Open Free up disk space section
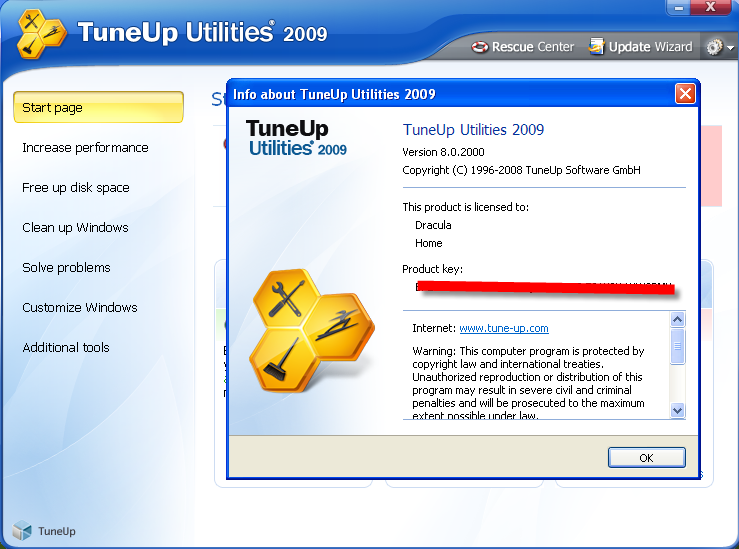The width and height of the screenshot is (739, 549). point(76,188)
